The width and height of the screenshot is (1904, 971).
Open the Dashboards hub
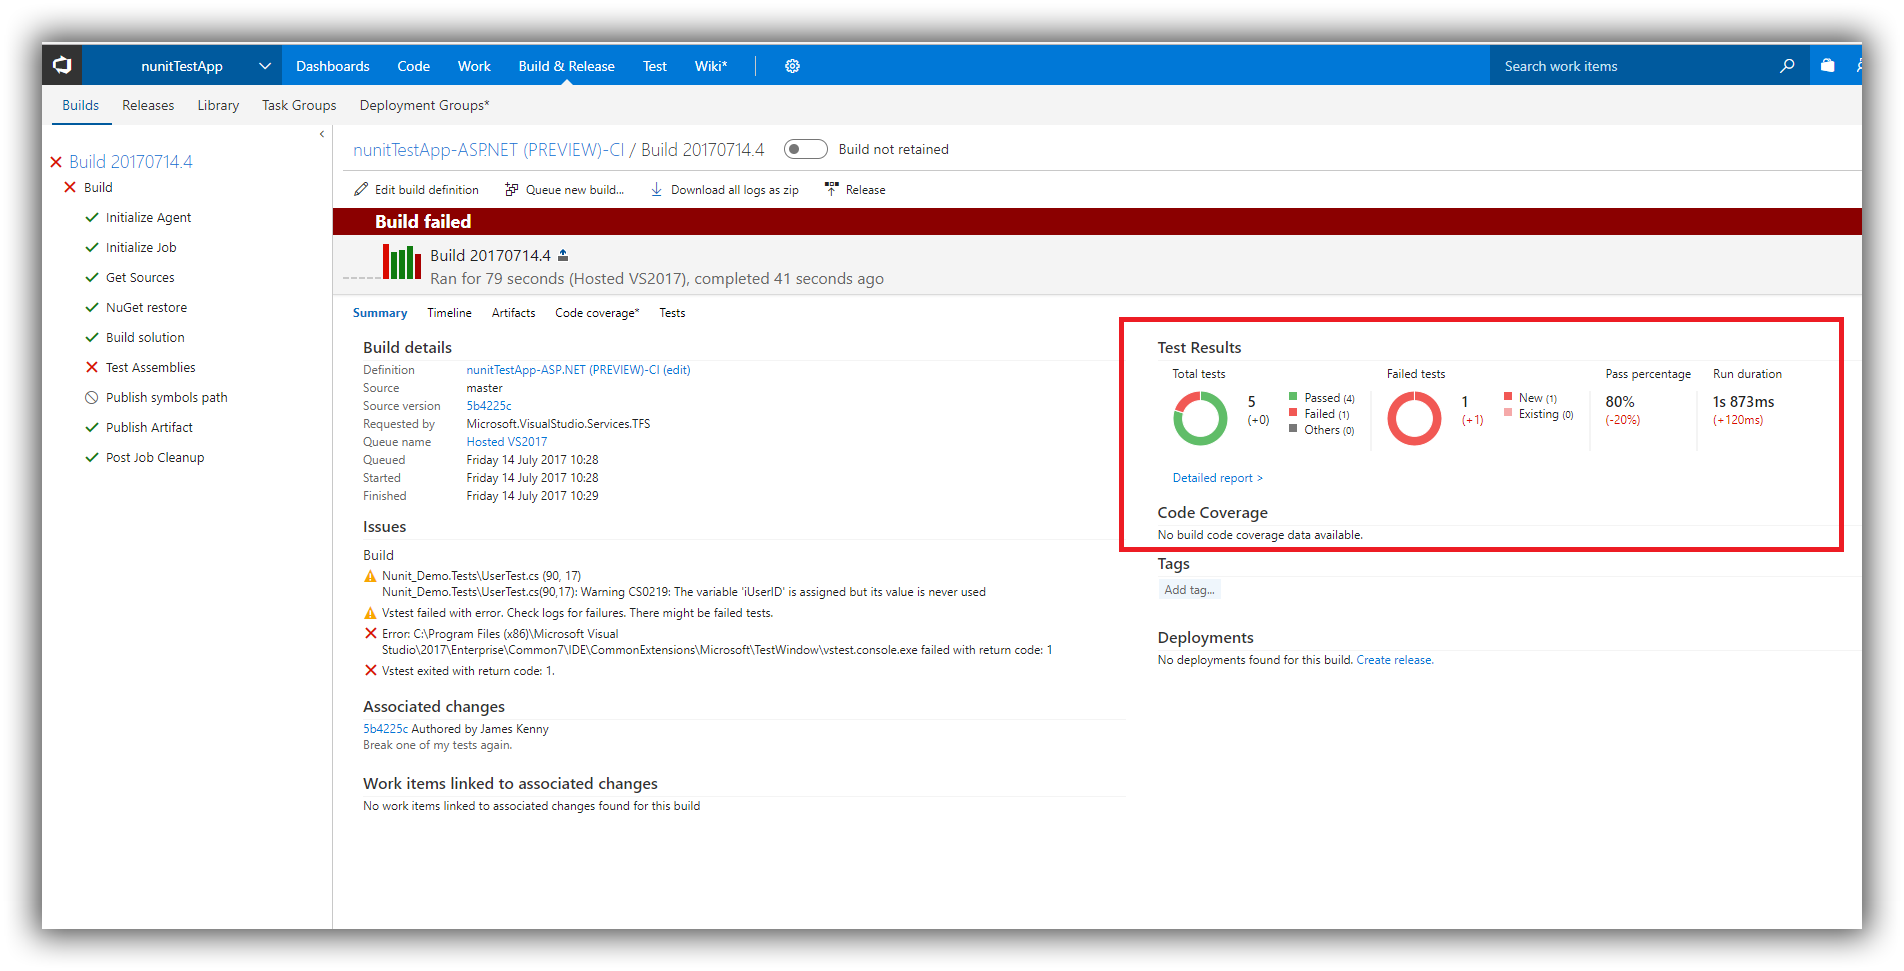coord(333,66)
